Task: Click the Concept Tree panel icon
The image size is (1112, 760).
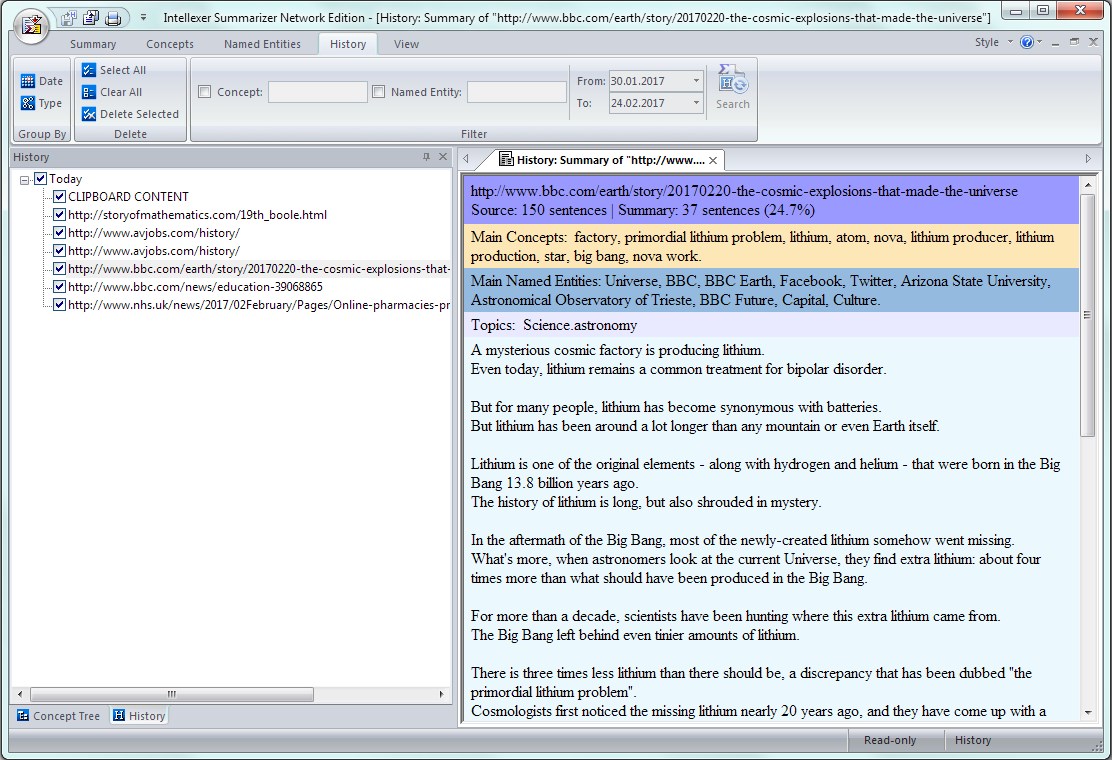Action: click(23, 715)
